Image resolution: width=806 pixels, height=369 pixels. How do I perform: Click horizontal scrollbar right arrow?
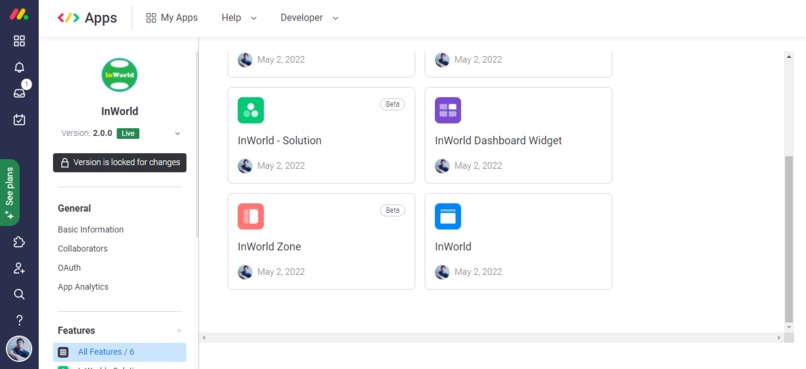point(779,338)
